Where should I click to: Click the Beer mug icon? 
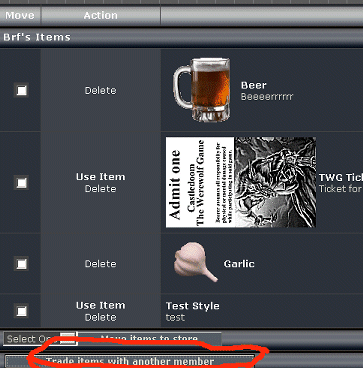pyautogui.click(x=202, y=90)
